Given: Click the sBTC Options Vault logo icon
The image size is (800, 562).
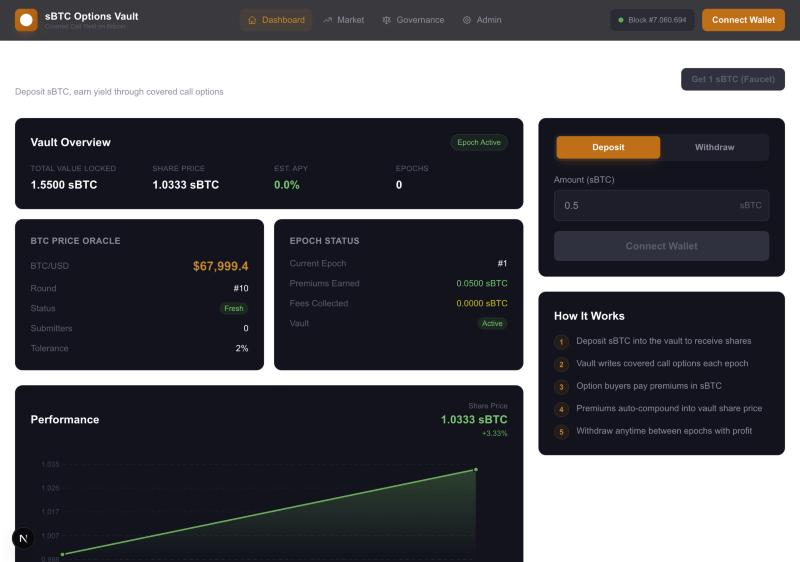Looking at the screenshot, I should click(x=26, y=20).
